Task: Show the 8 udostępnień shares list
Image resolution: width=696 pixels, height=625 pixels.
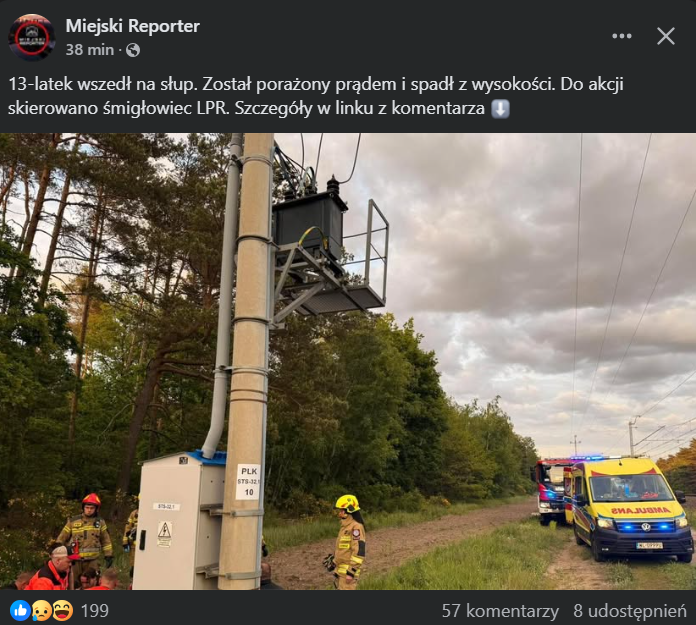Action: click(x=629, y=611)
